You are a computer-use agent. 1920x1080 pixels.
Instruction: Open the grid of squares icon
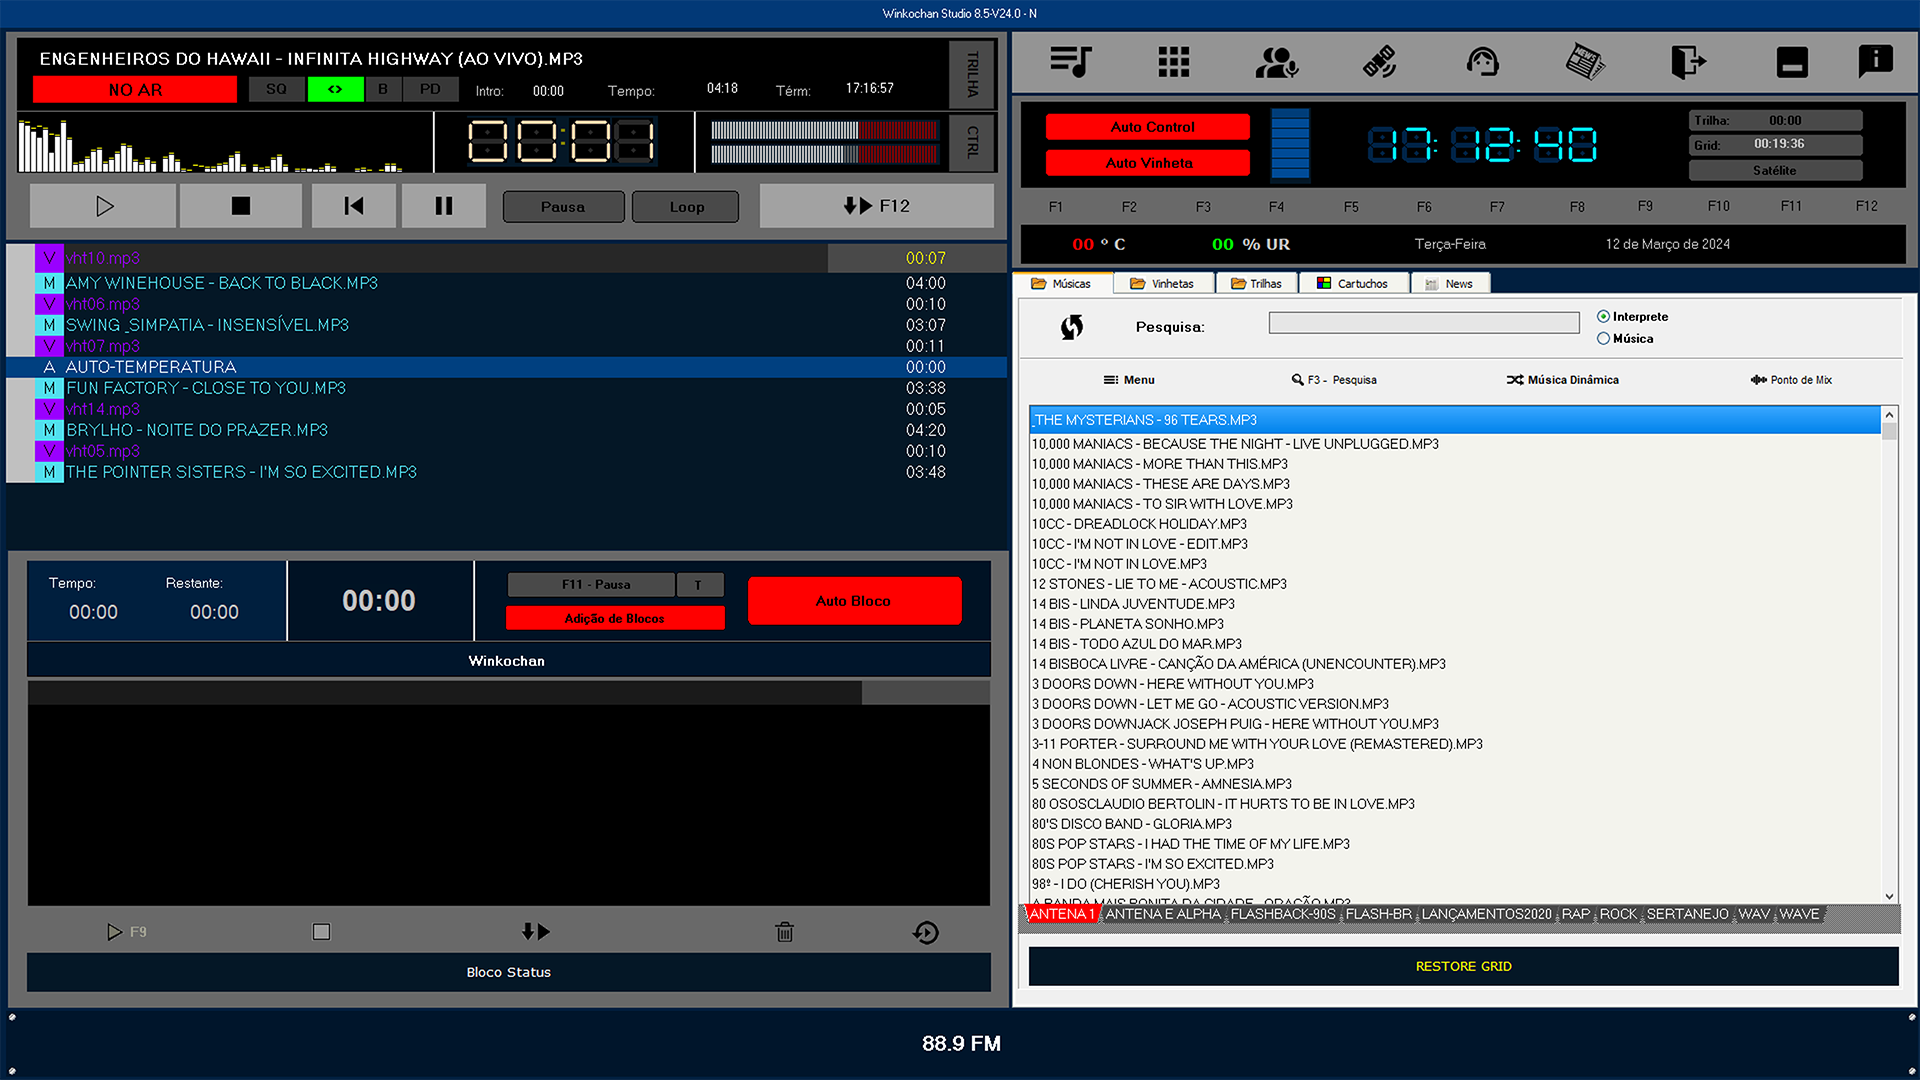(1174, 62)
